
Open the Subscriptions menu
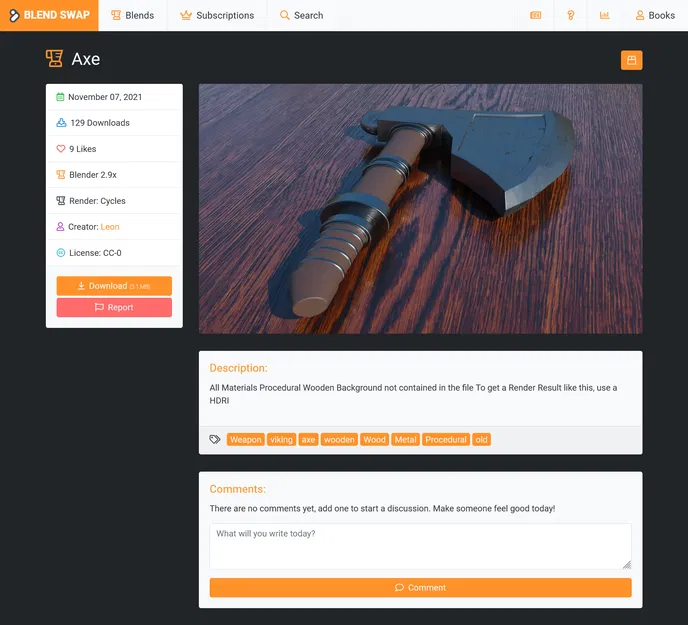click(217, 15)
